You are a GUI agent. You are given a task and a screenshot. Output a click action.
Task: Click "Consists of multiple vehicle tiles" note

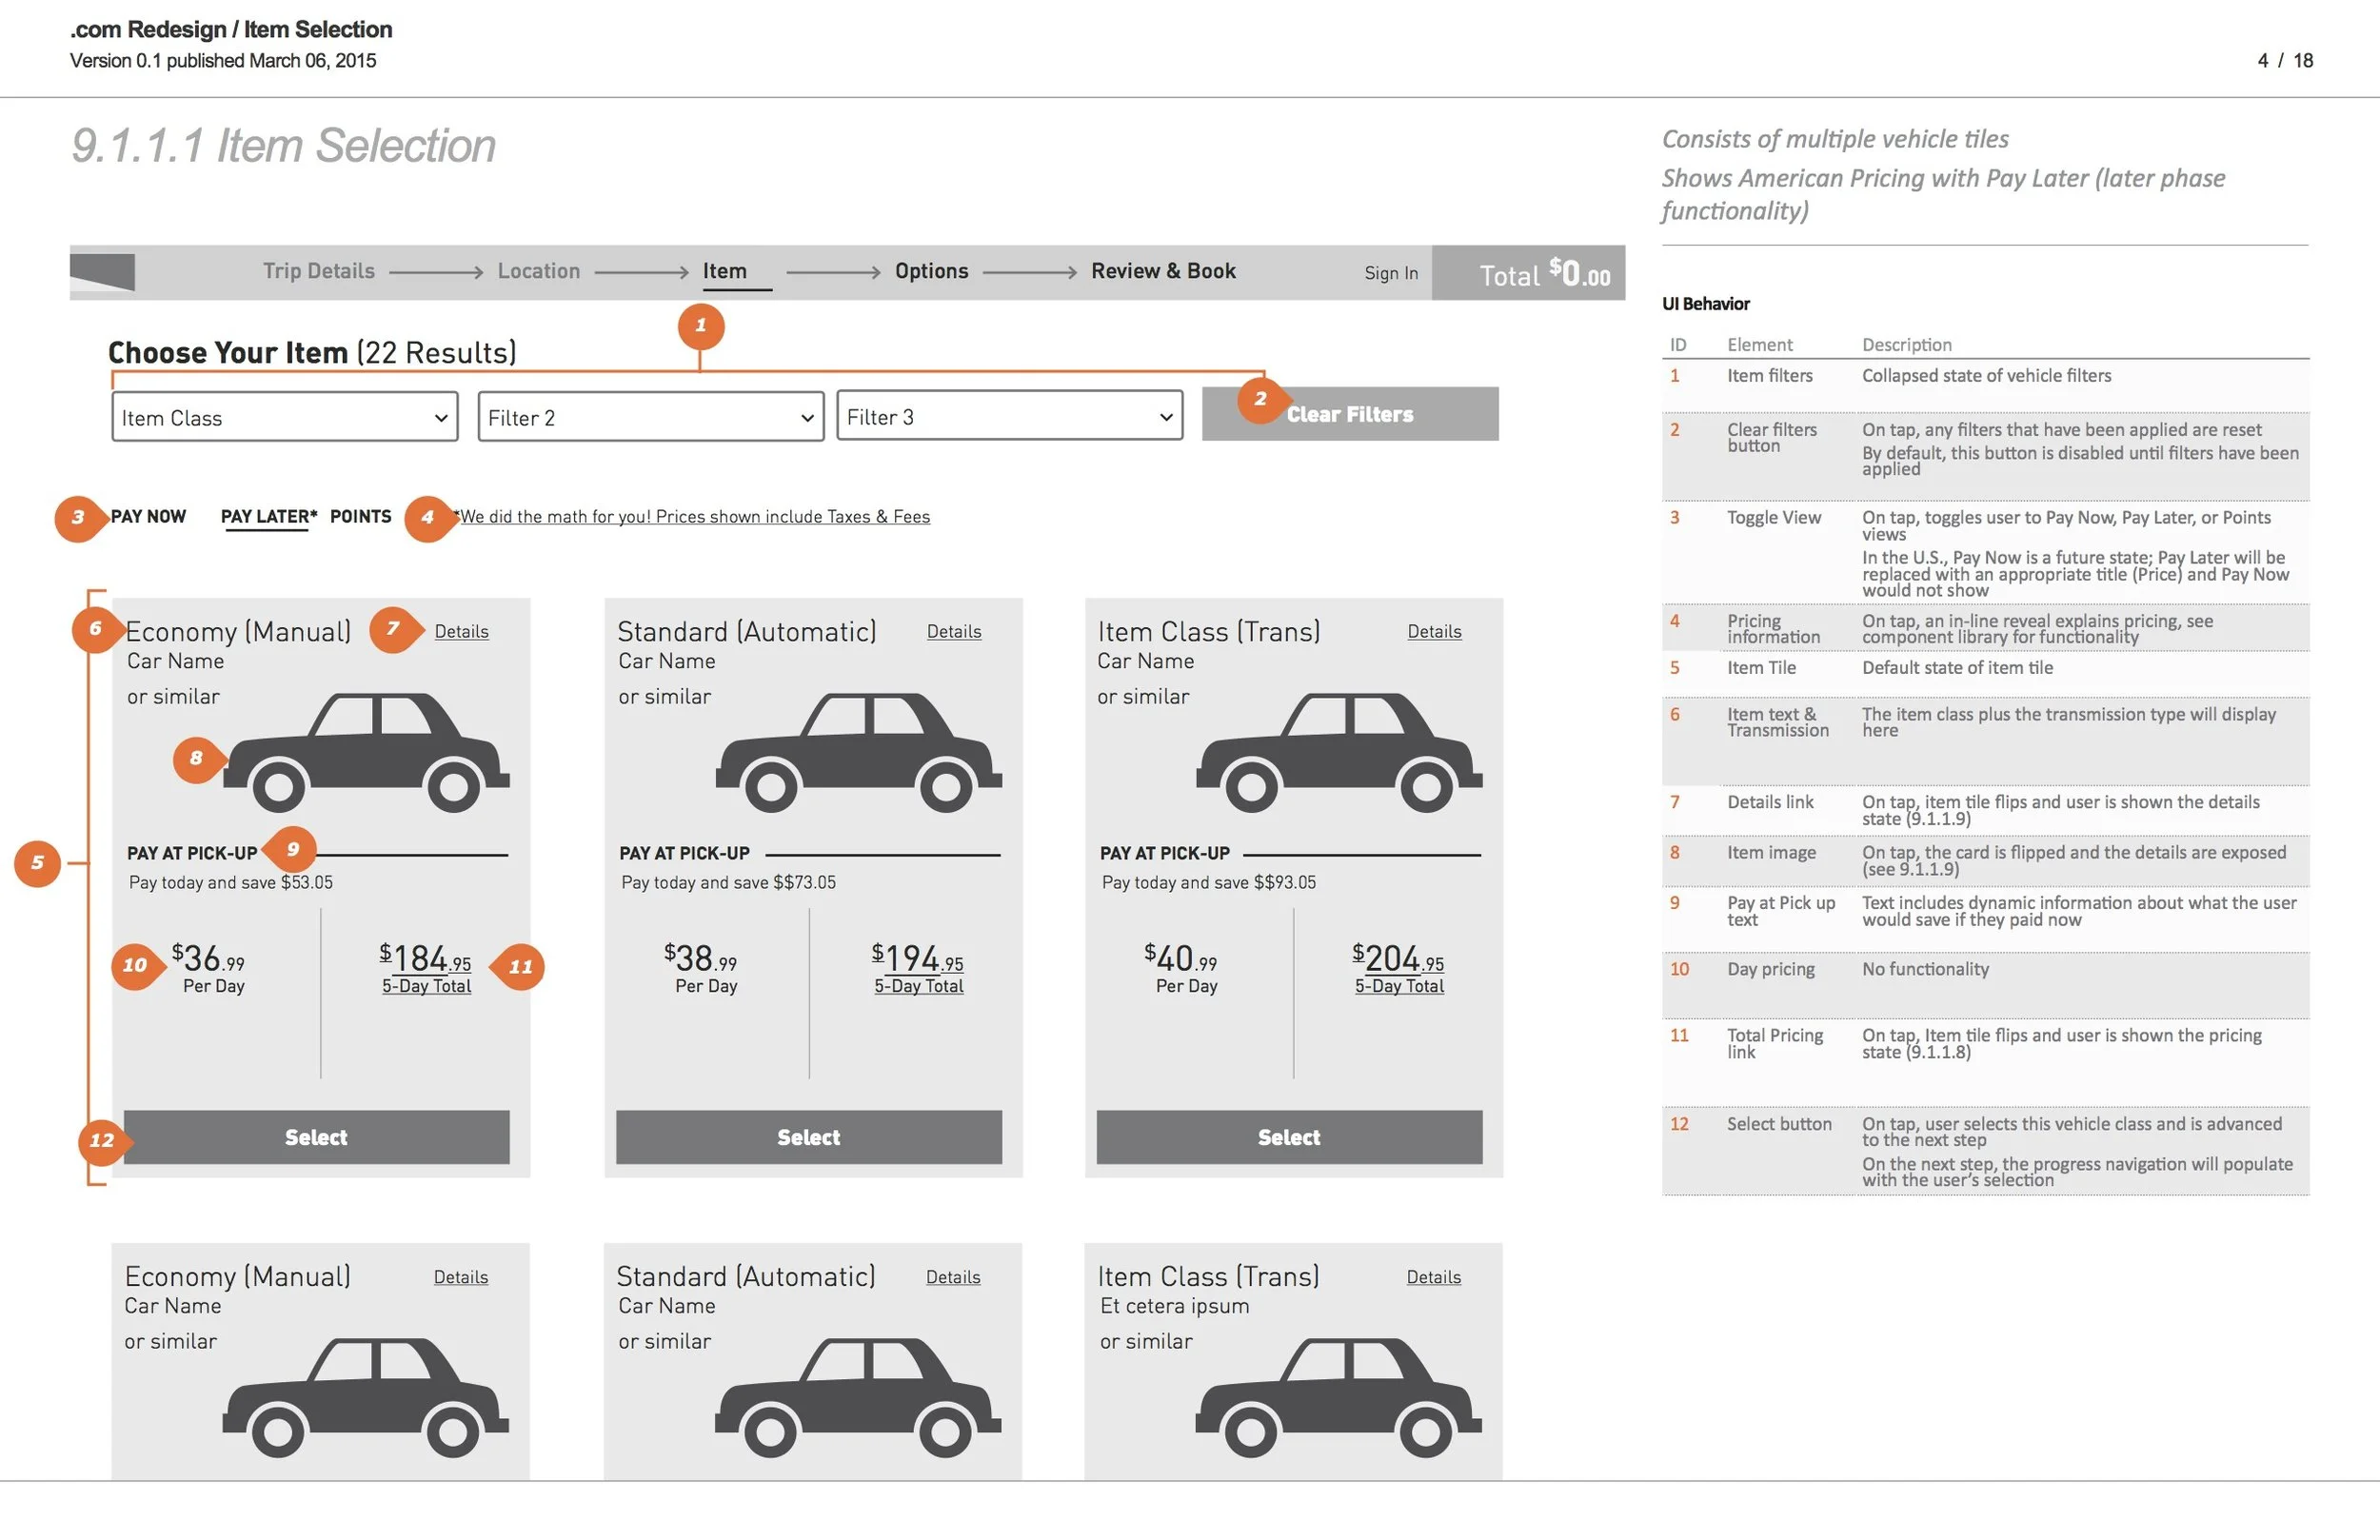click(x=1835, y=139)
